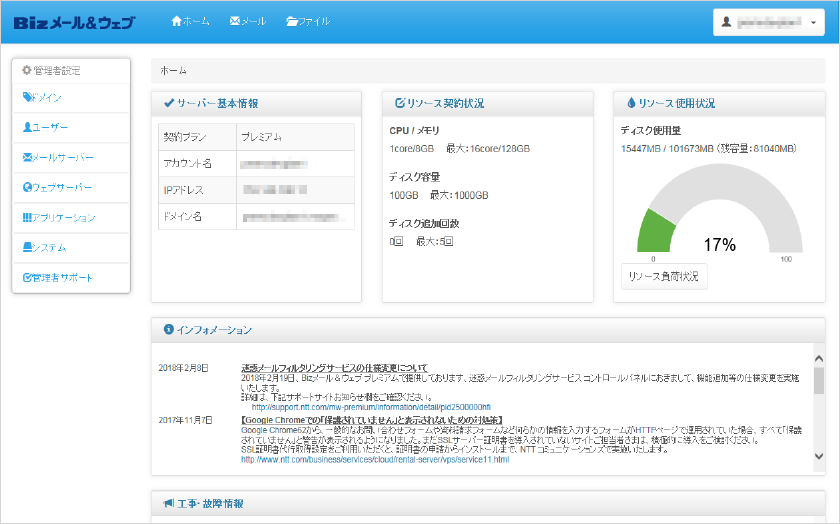Click the リソース負荷状況 button
Screen dimensions: 840x524
[x=664, y=276]
